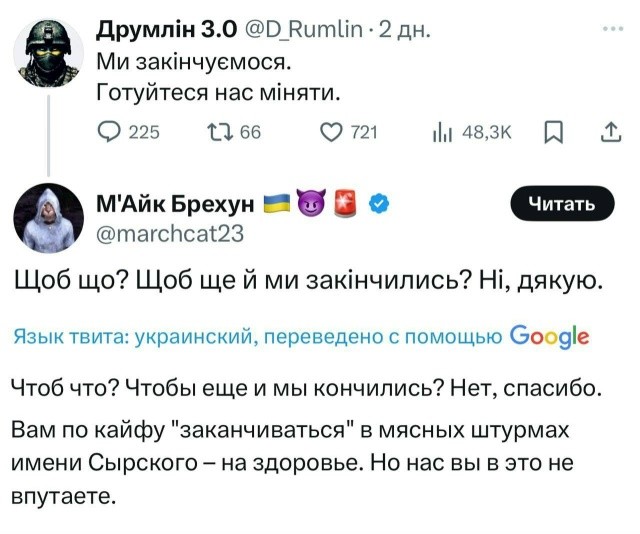This screenshot has width=640, height=534.
Task: Open the @marchcat23 handle
Action: click(x=168, y=233)
